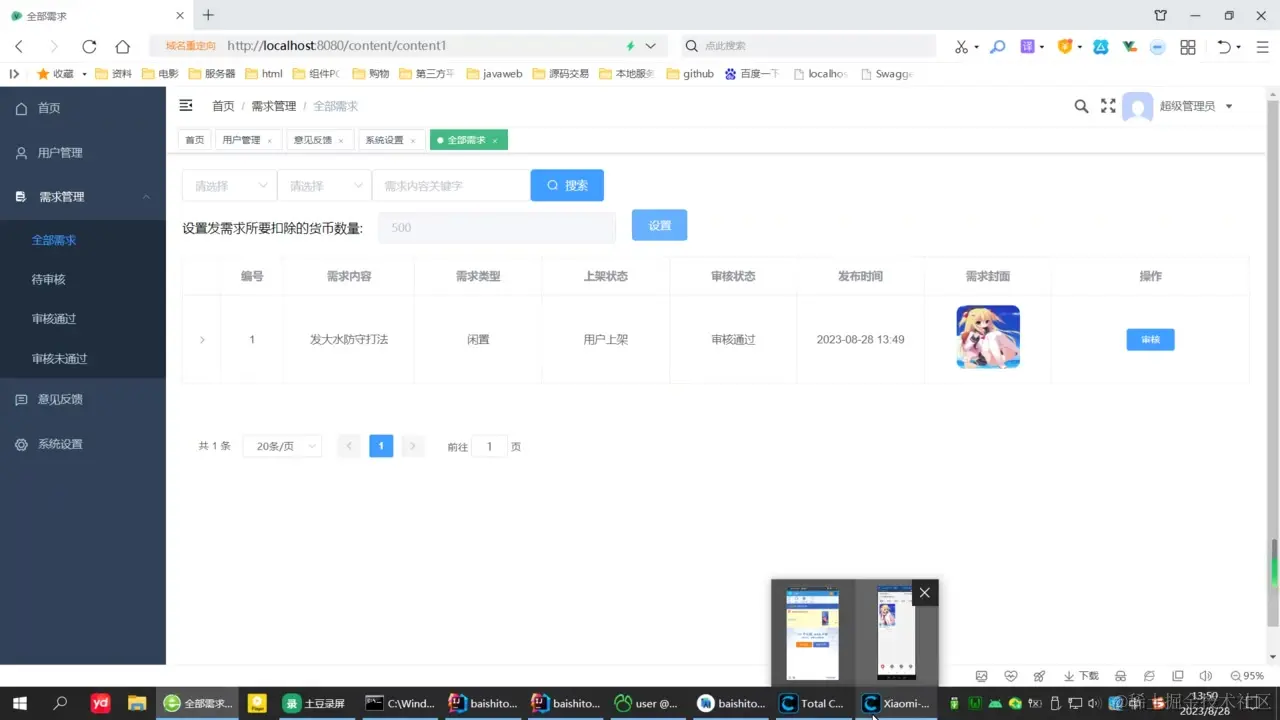Click the 译 translate extension icon
The width and height of the screenshot is (1280, 720).
tap(1027, 47)
